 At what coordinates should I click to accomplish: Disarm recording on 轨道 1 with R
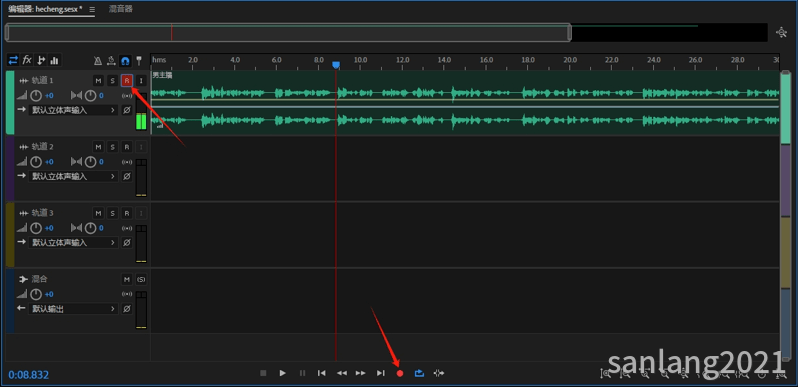click(127, 80)
